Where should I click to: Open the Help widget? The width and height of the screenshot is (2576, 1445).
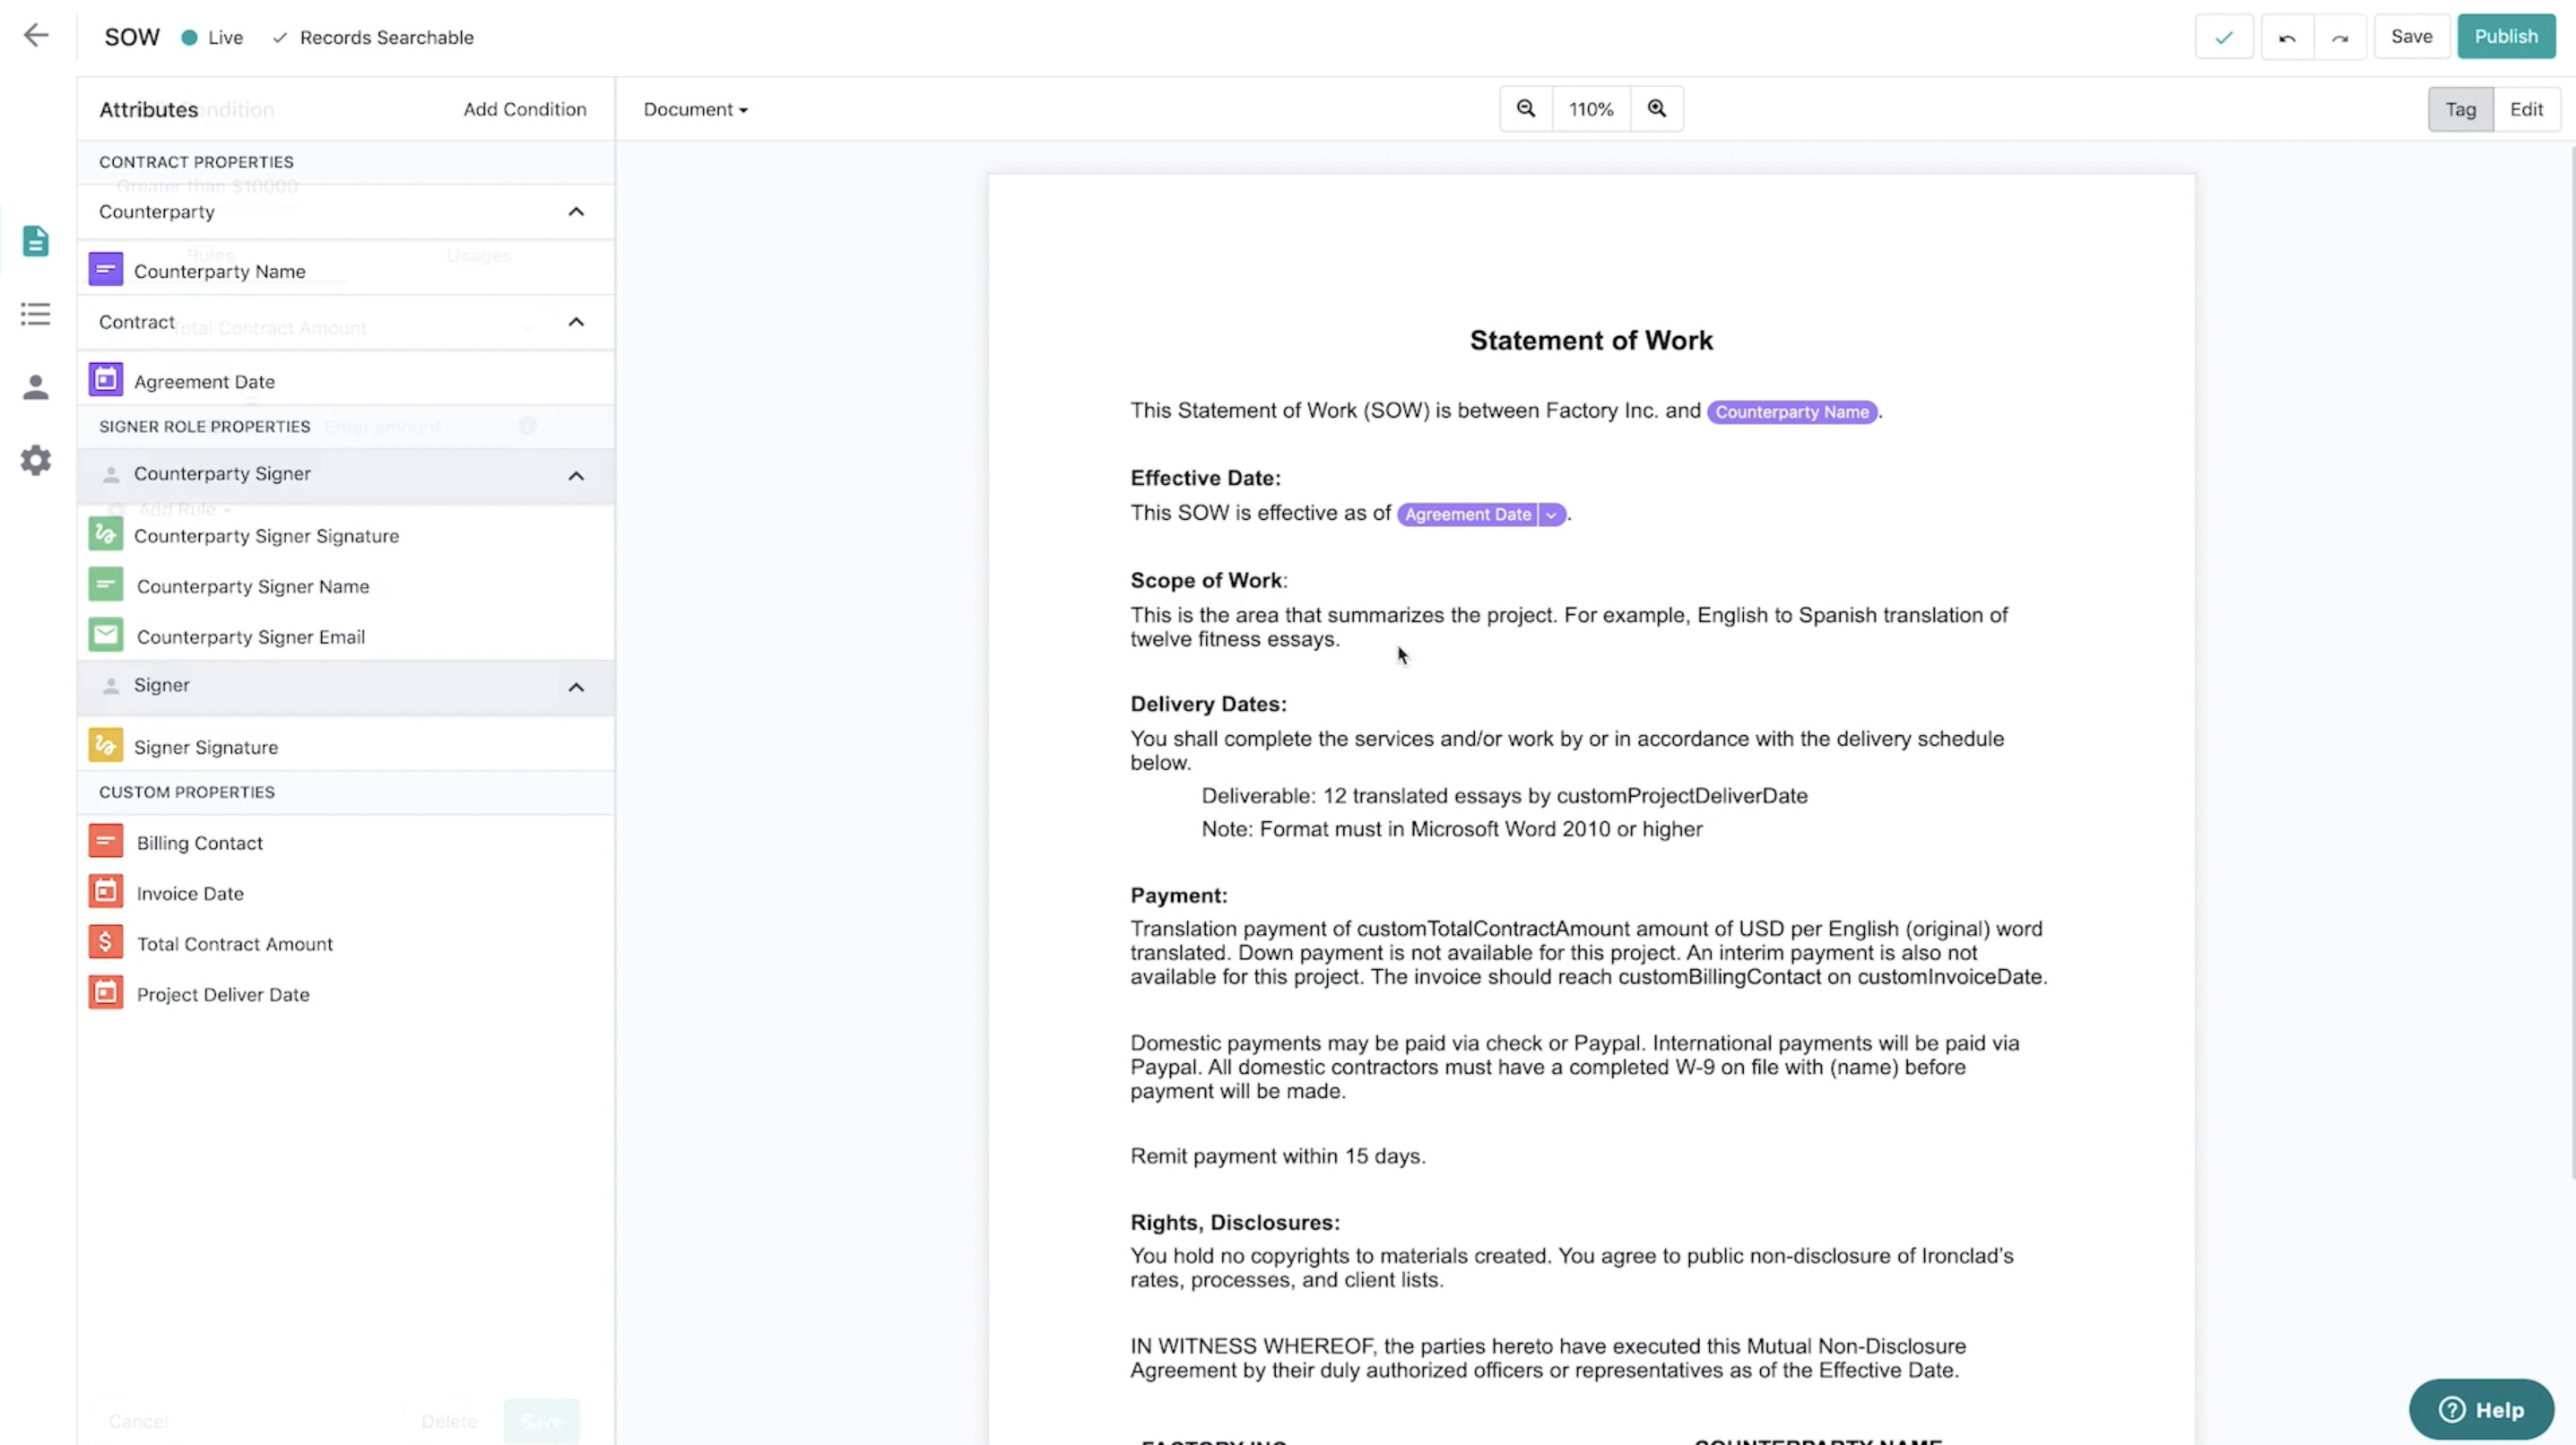click(x=2480, y=1409)
